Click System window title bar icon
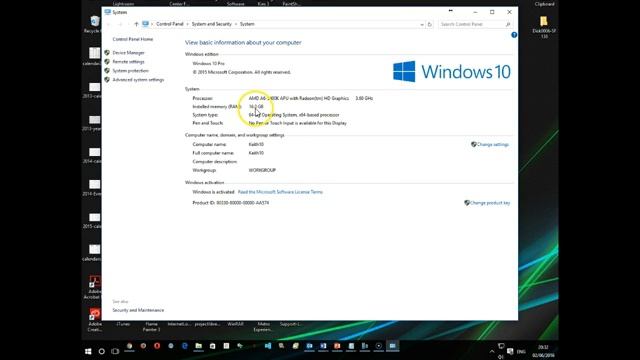Screen dimensions: 640x360 click(107, 12)
